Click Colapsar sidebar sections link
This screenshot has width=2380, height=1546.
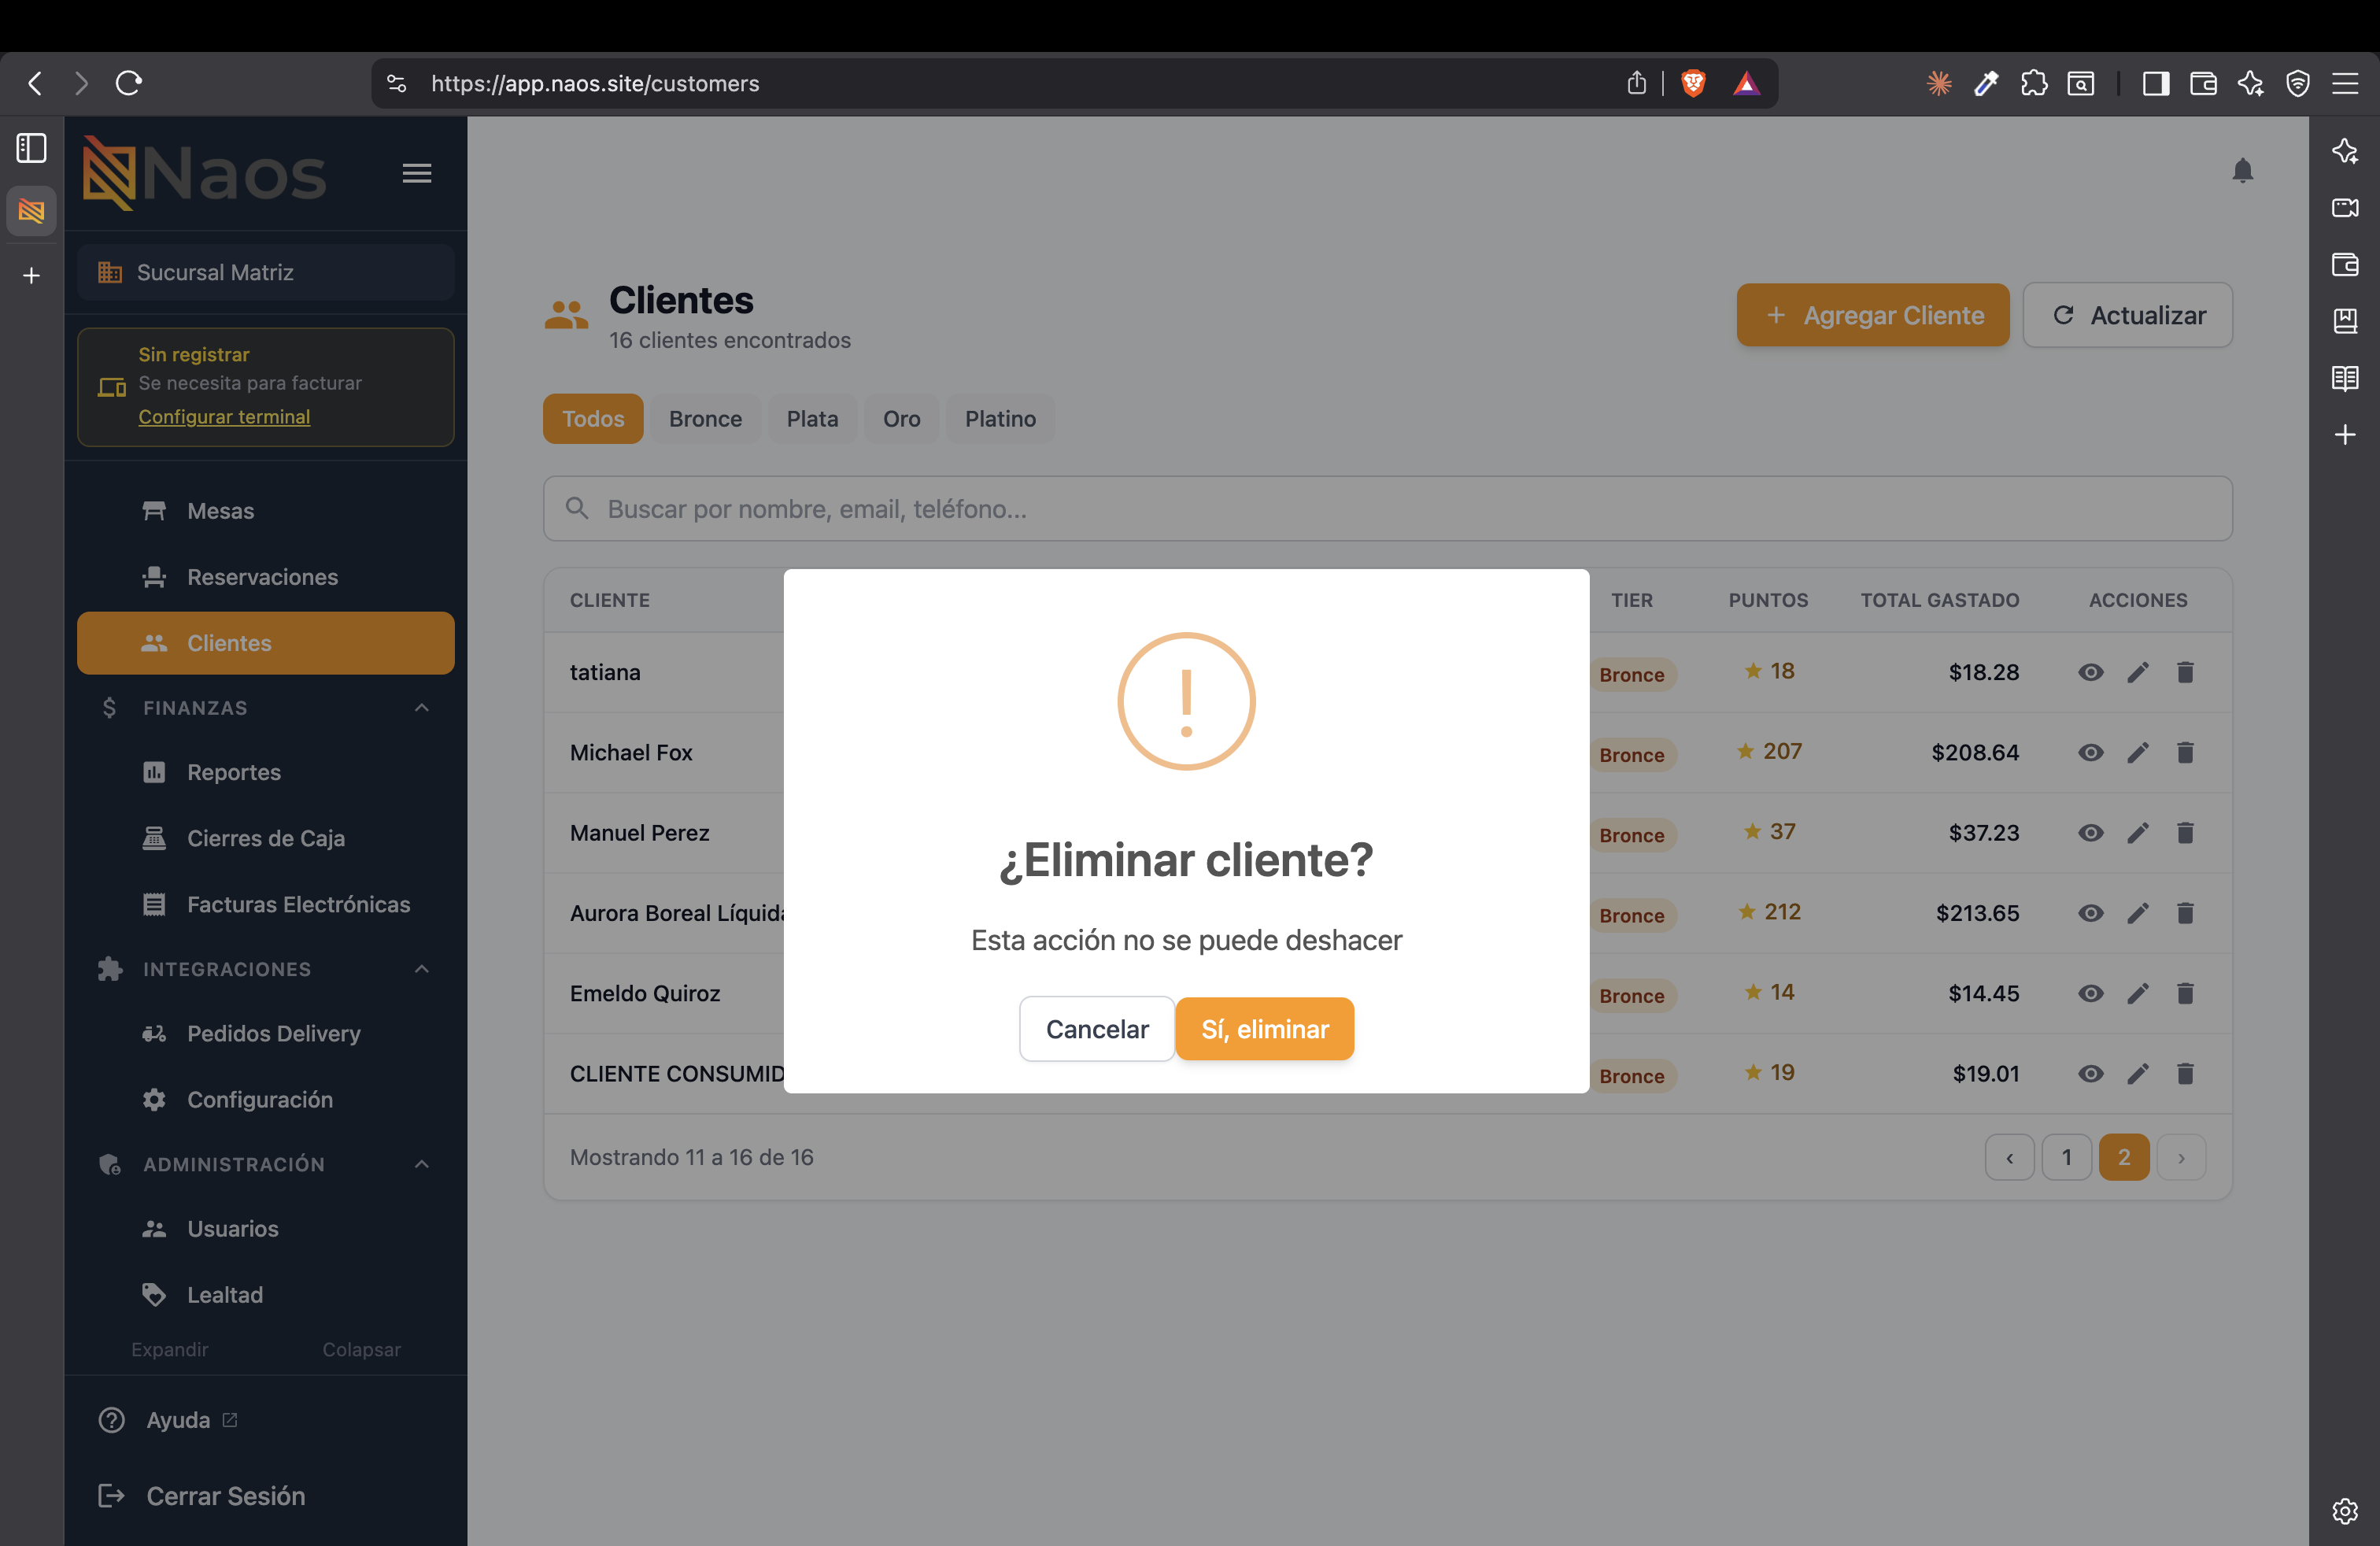click(361, 1349)
